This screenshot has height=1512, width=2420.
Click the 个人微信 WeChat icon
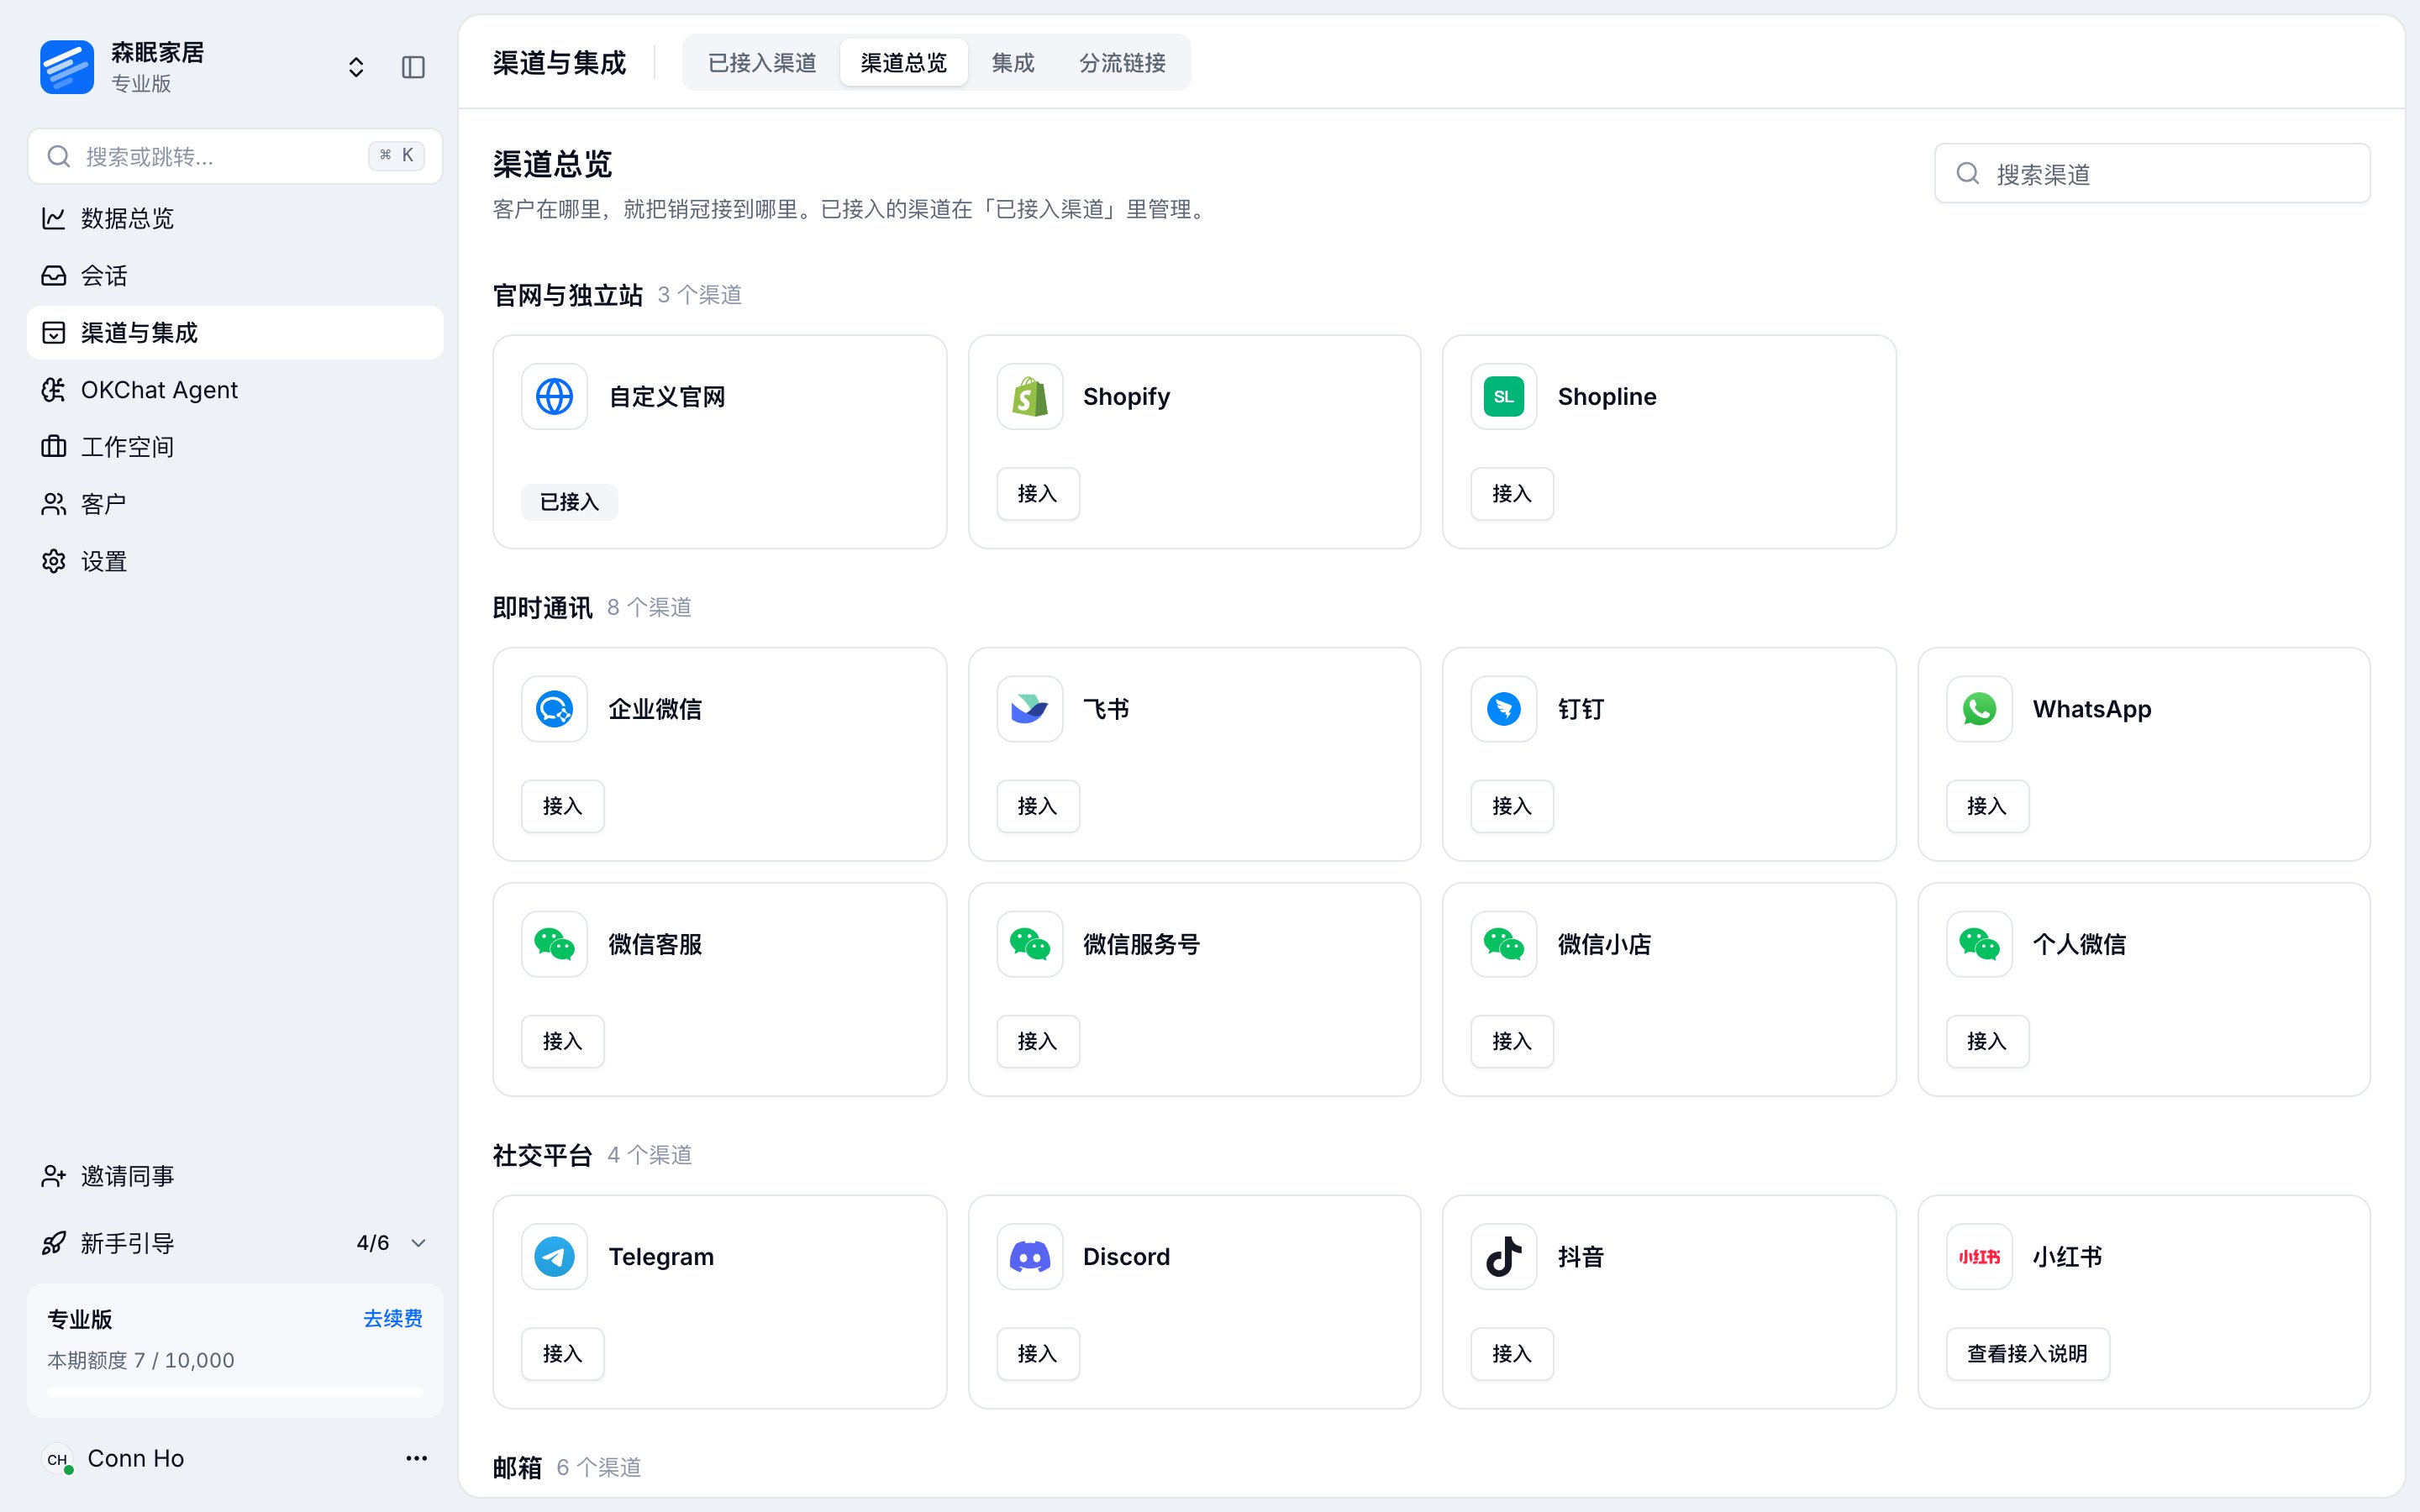[1979, 944]
